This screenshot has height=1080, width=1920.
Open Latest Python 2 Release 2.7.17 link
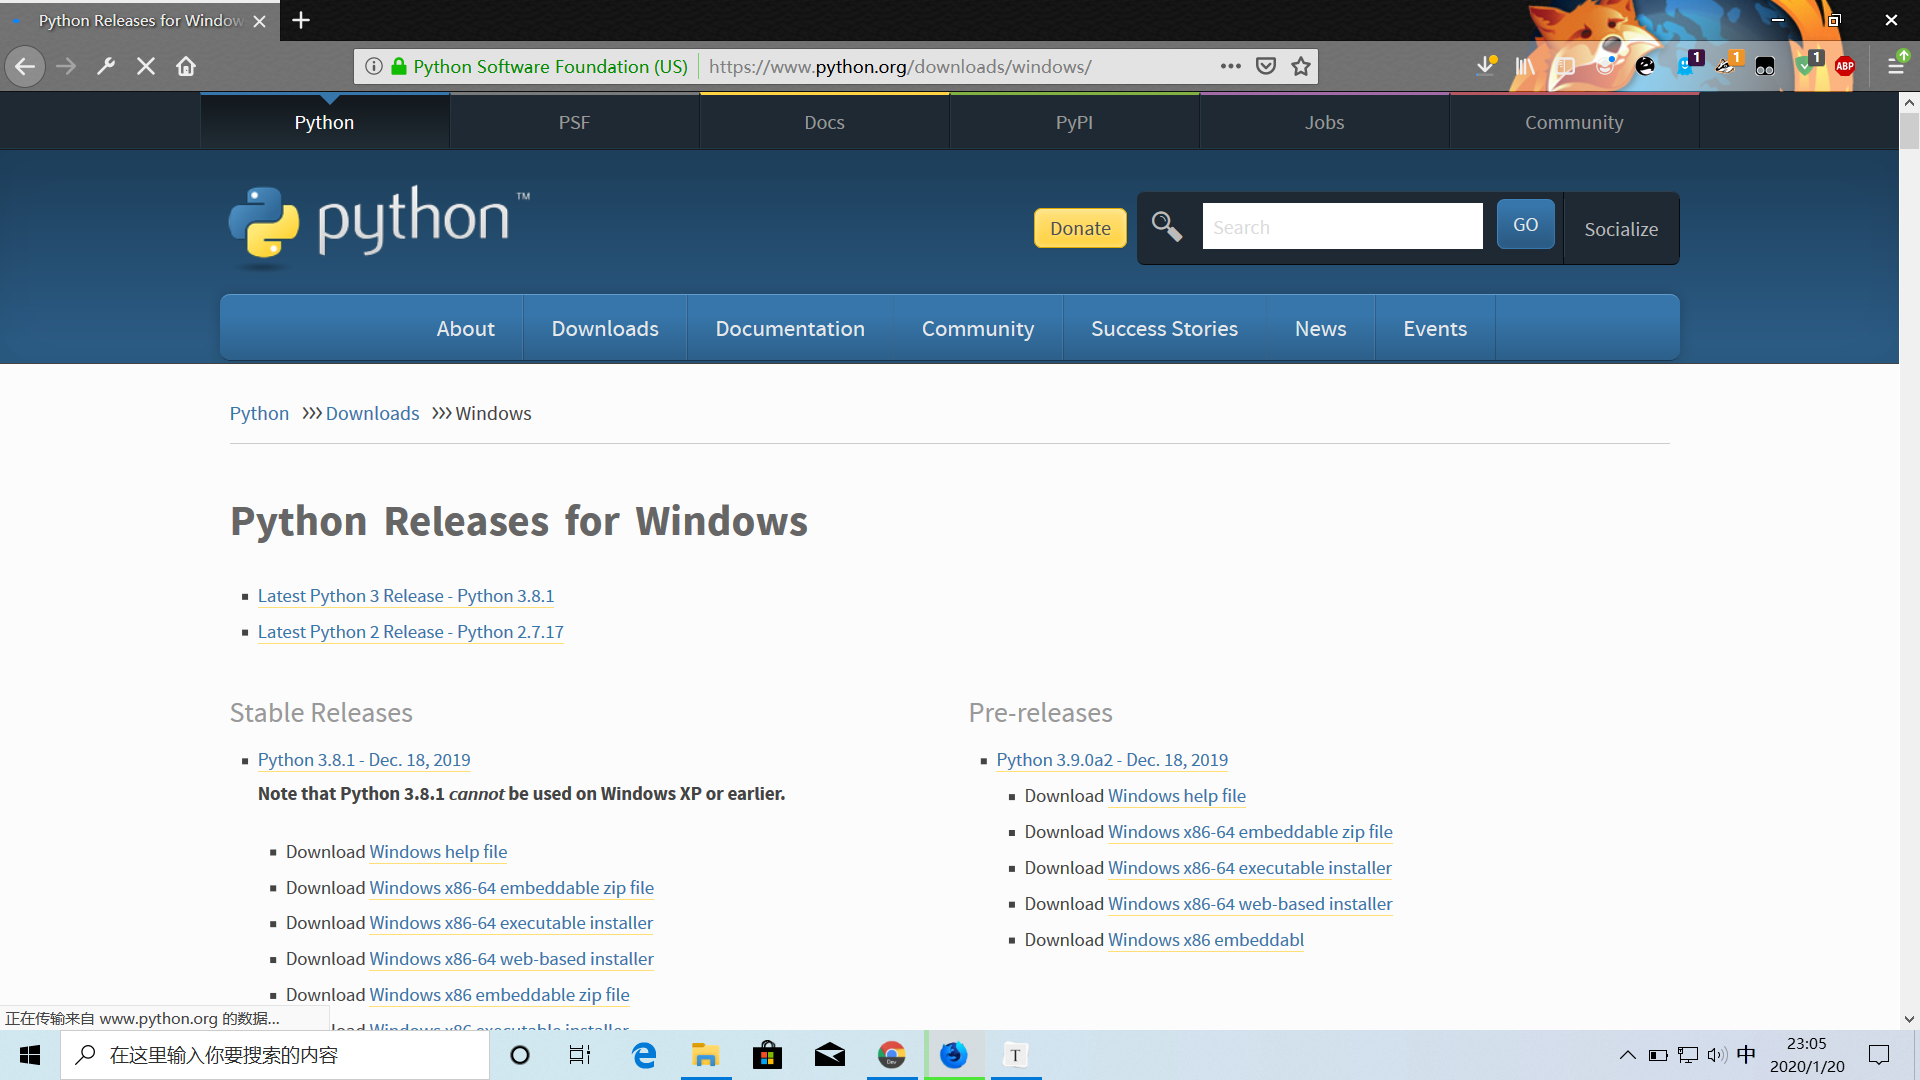pos(411,632)
